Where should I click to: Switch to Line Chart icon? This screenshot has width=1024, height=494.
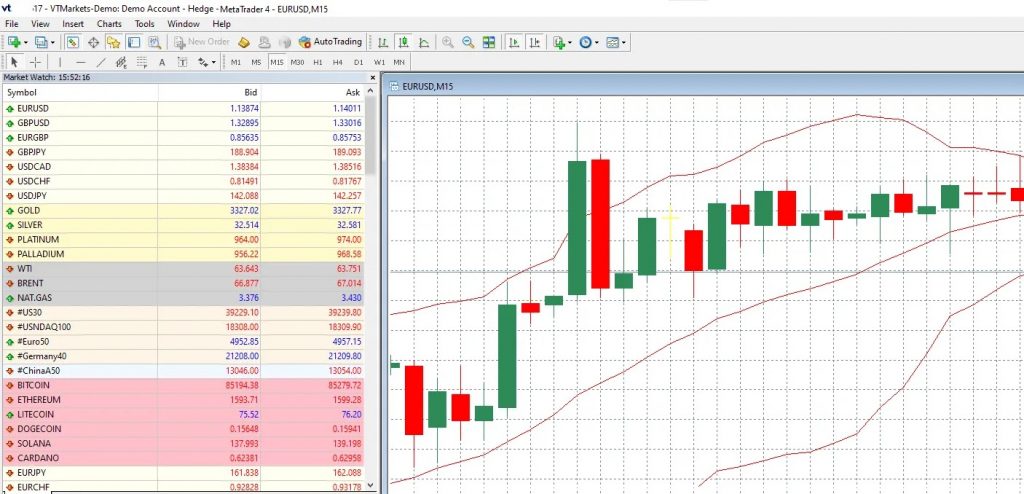(x=424, y=42)
